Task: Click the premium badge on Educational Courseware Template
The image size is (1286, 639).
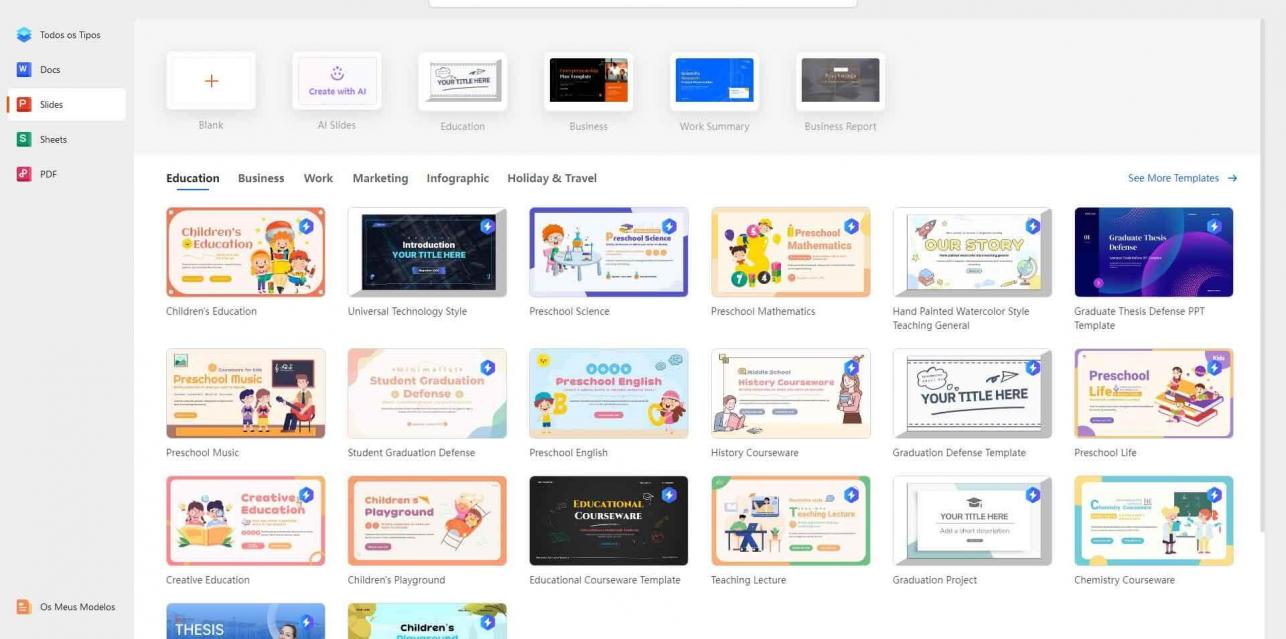Action: pyautogui.click(x=670, y=494)
